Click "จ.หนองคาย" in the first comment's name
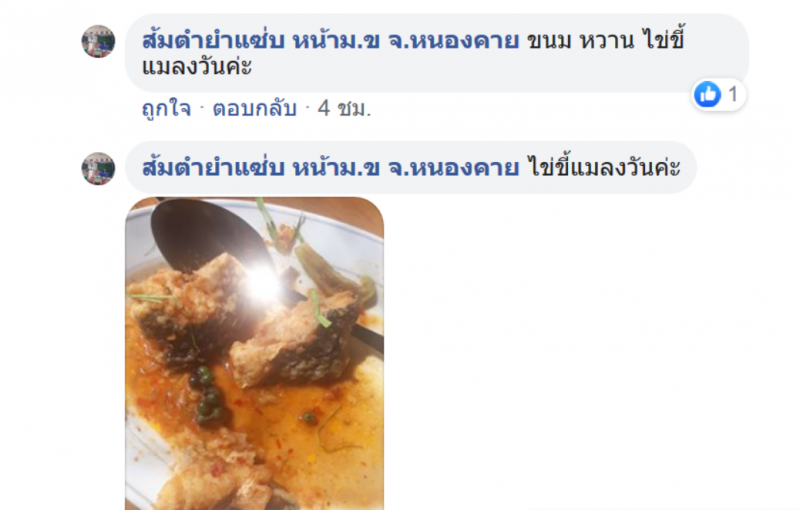Viewport: 800px width, 510px height. click(x=454, y=40)
